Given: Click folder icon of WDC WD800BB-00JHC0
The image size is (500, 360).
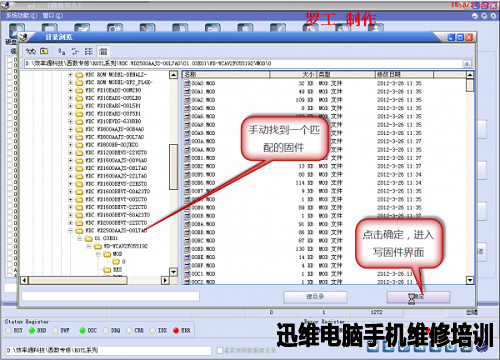Looking at the screenshot, I should (x=79, y=145).
